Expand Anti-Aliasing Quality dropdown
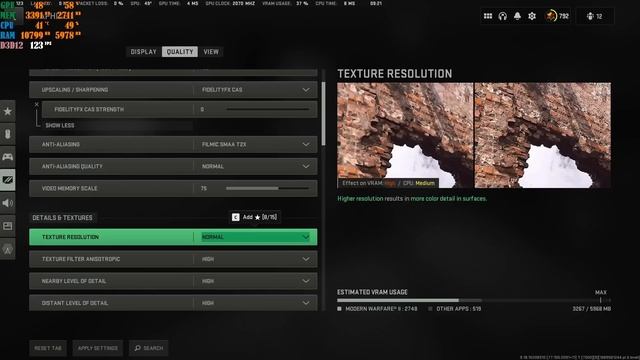The height and width of the screenshot is (360, 640). pyautogui.click(x=173, y=167)
